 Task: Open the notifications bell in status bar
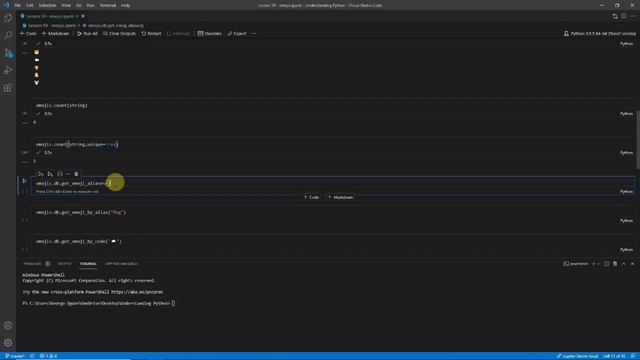coord(633,356)
